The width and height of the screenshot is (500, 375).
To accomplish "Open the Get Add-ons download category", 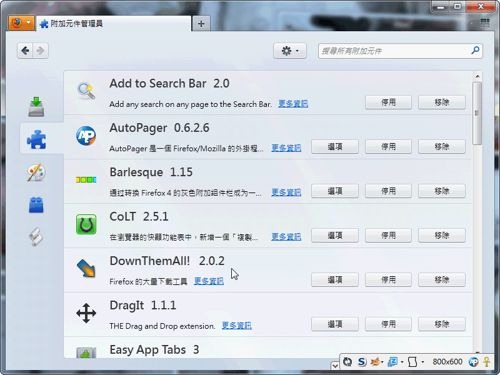I will (x=36, y=107).
